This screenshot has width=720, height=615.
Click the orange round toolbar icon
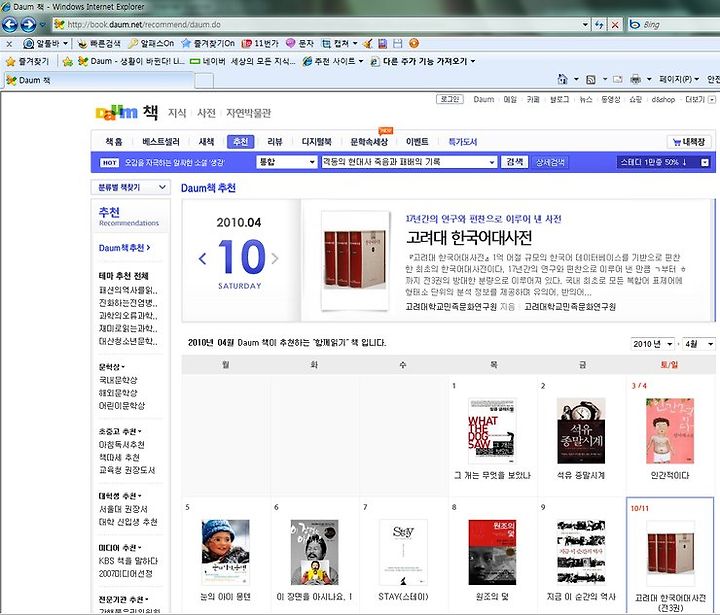coord(414,44)
